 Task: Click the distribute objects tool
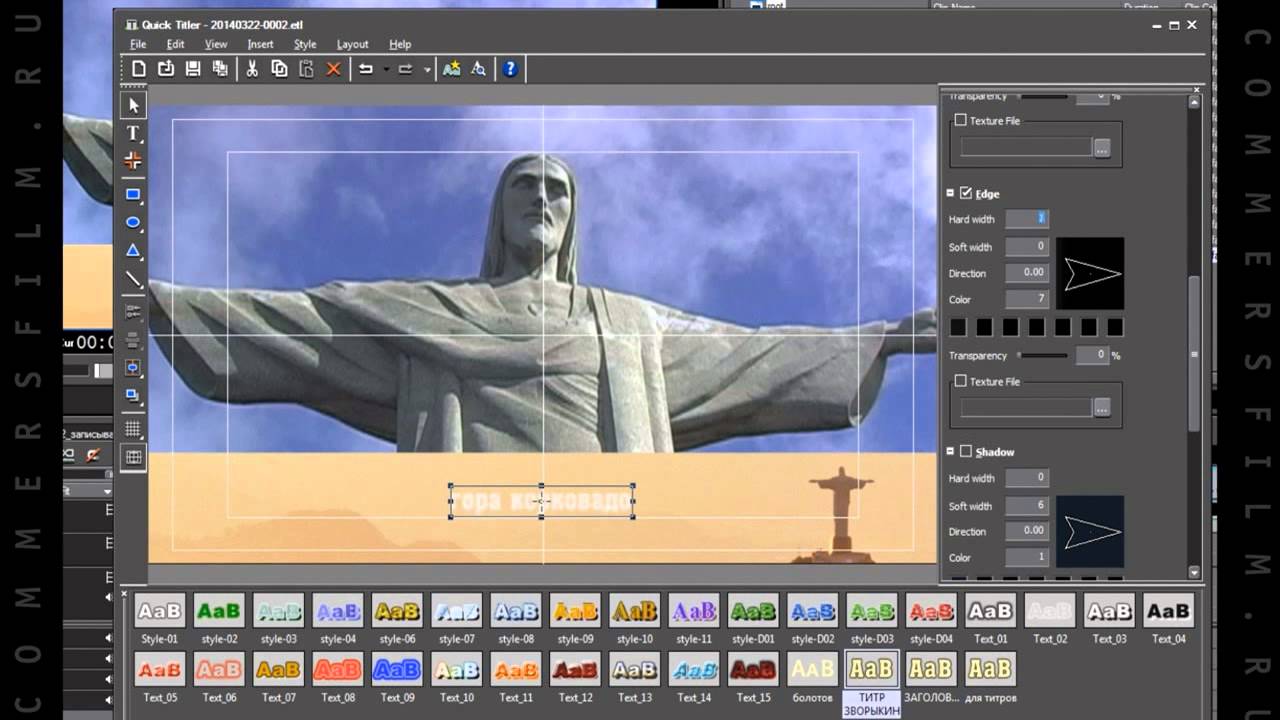click(133, 340)
